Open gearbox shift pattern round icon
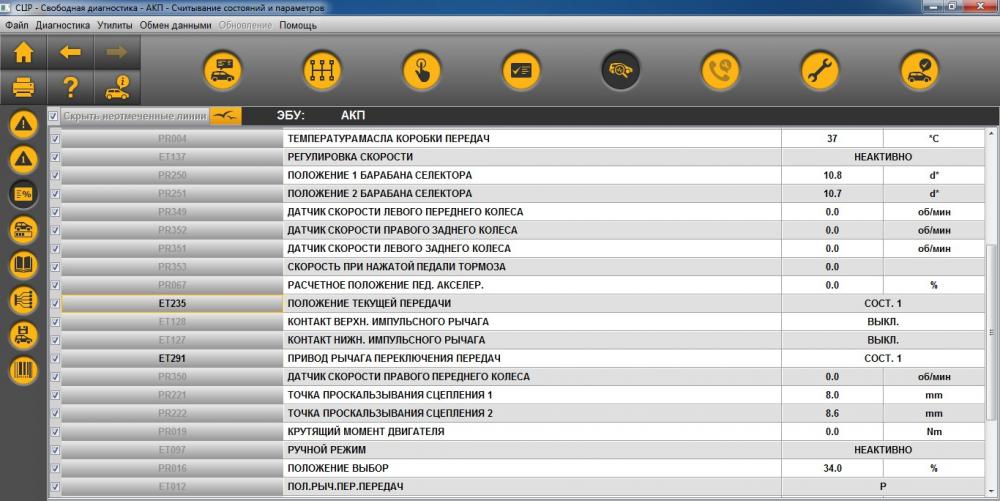This screenshot has width=1000, height=501. [322, 70]
